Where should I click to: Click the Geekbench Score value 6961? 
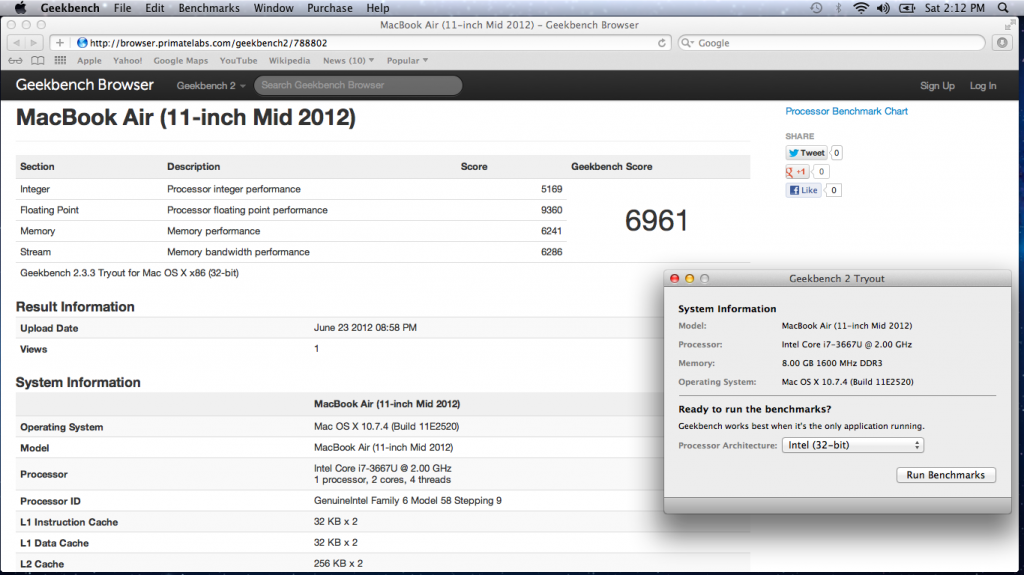pos(656,220)
